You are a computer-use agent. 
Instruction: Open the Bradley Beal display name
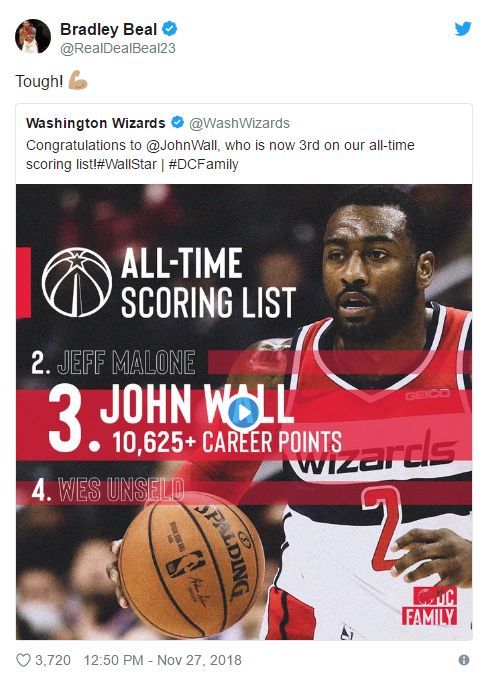108,29
